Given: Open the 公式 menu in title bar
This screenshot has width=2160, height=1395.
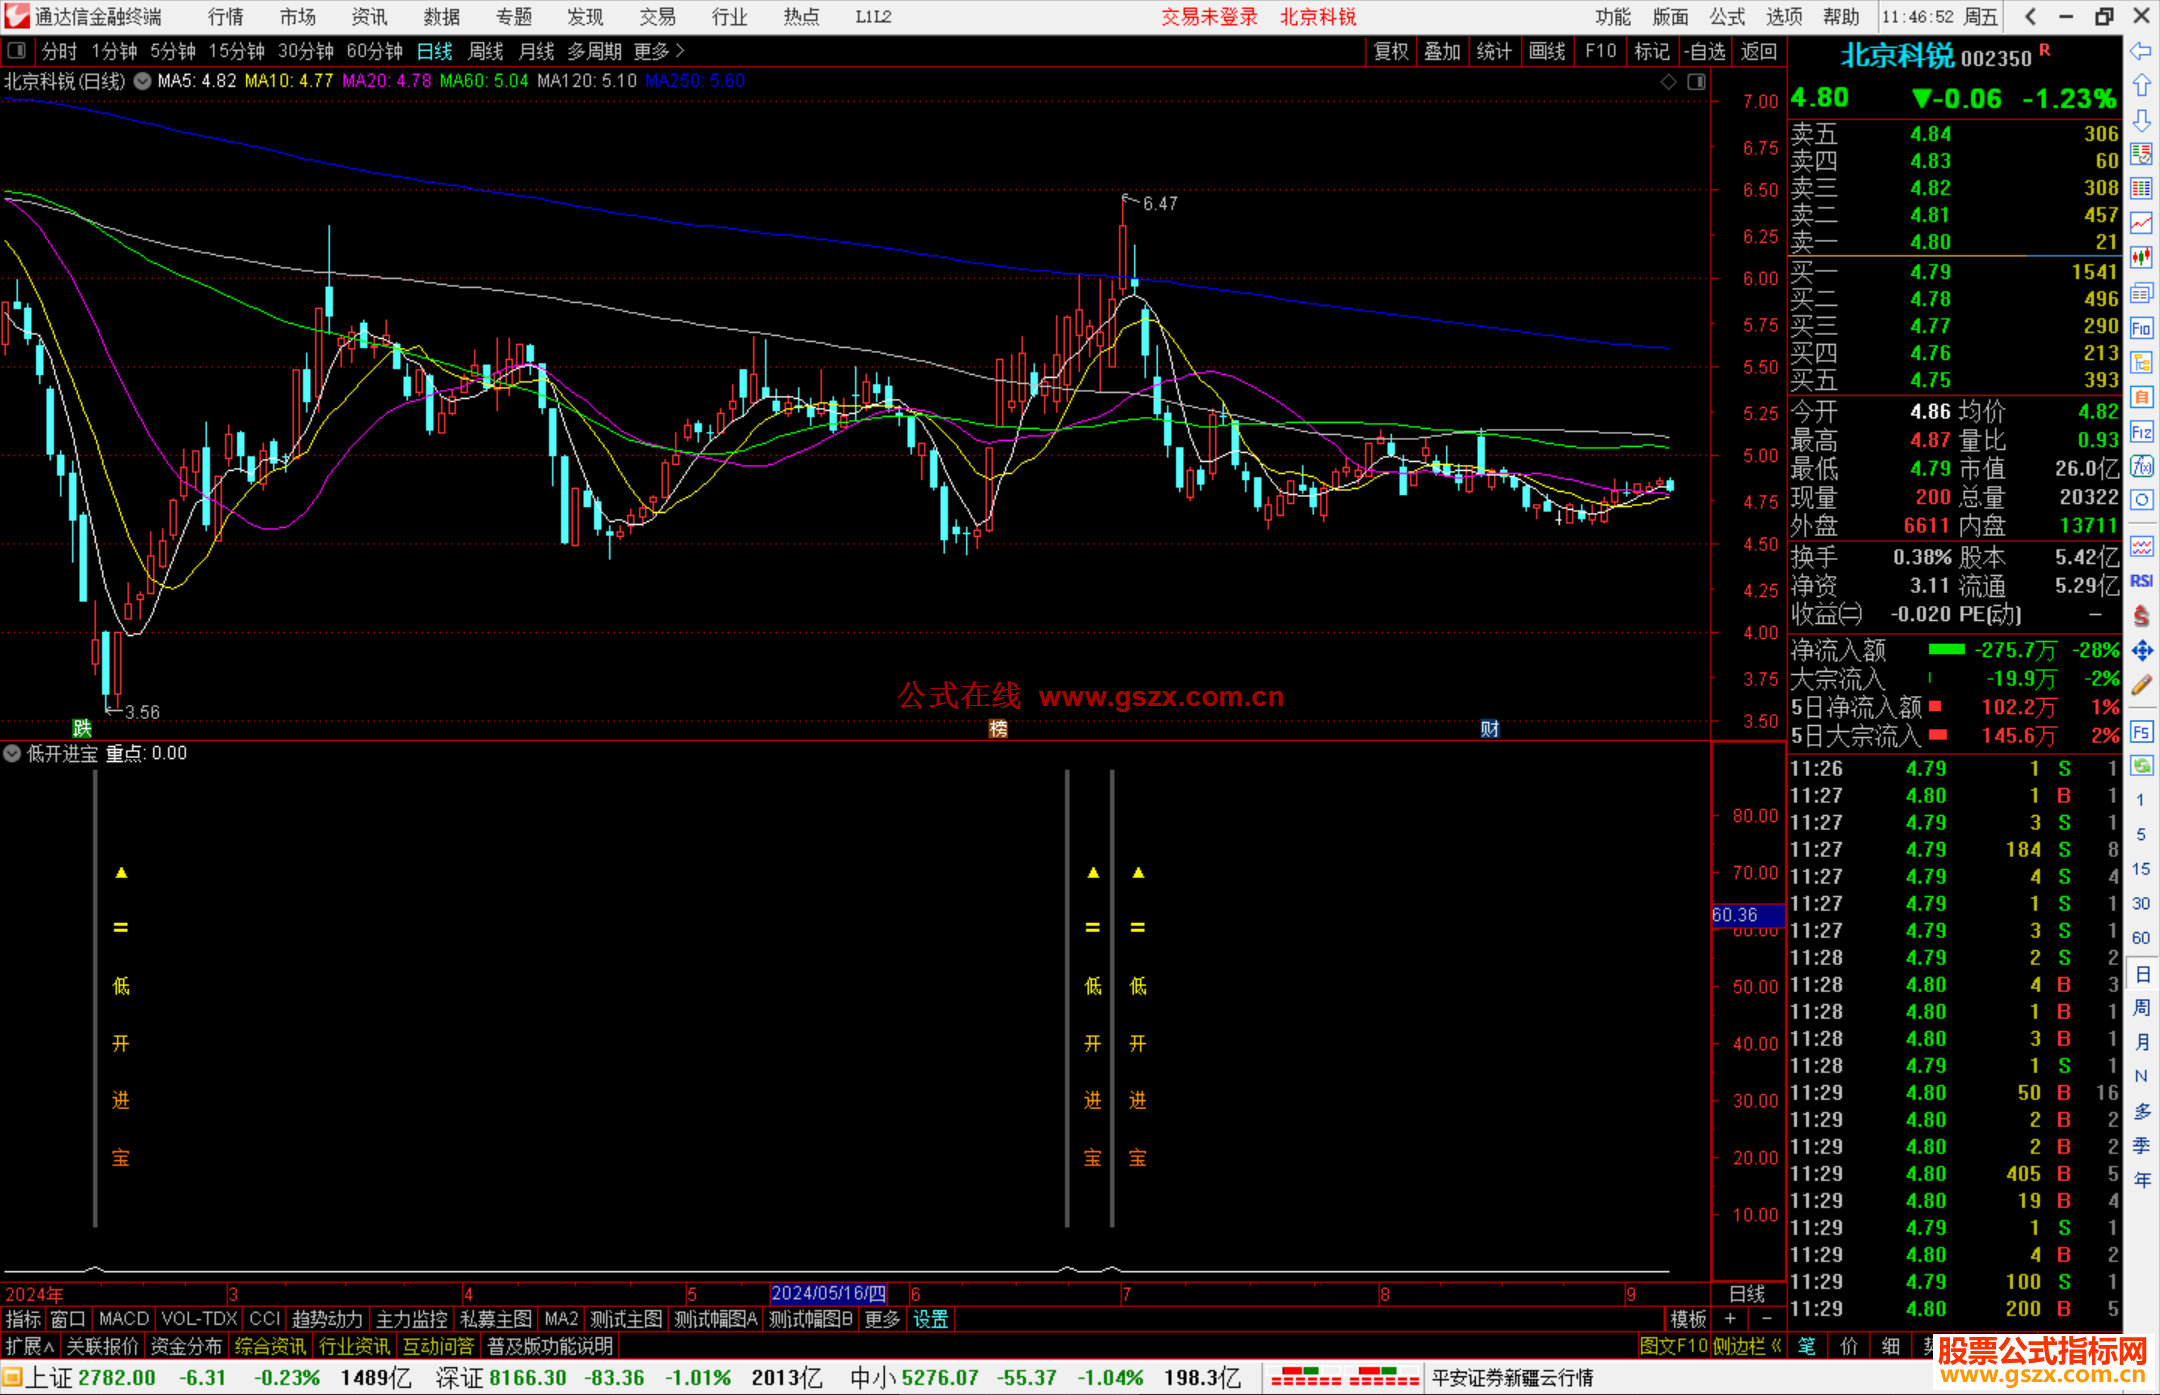Looking at the screenshot, I should click(x=1726, y=16).
